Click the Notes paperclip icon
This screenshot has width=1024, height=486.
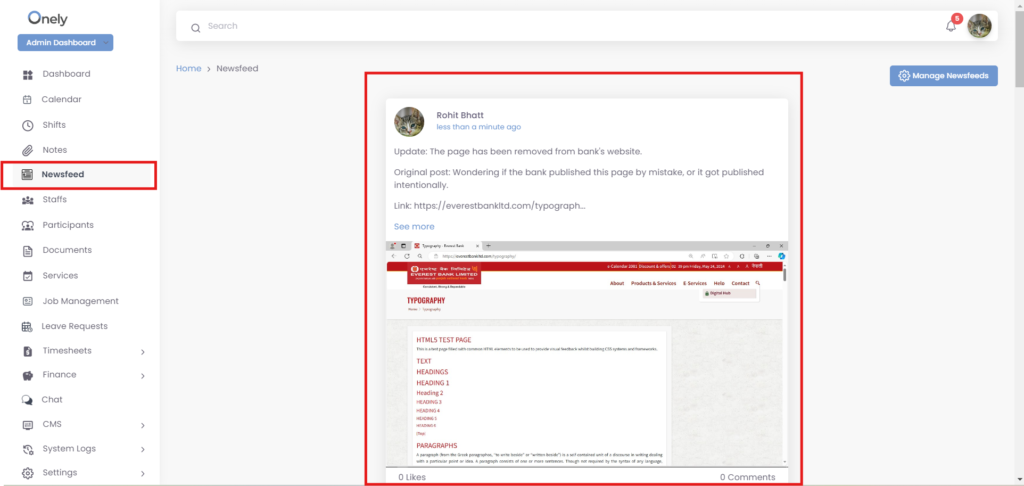click(x=27, y=150)
